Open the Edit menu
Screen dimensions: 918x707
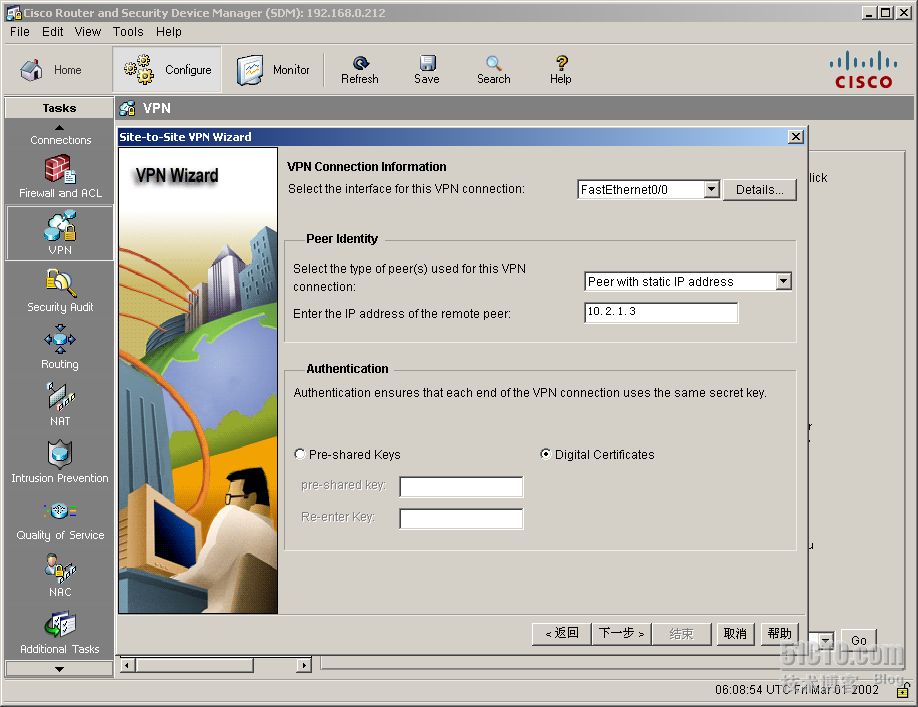click(x=52, y=32)
